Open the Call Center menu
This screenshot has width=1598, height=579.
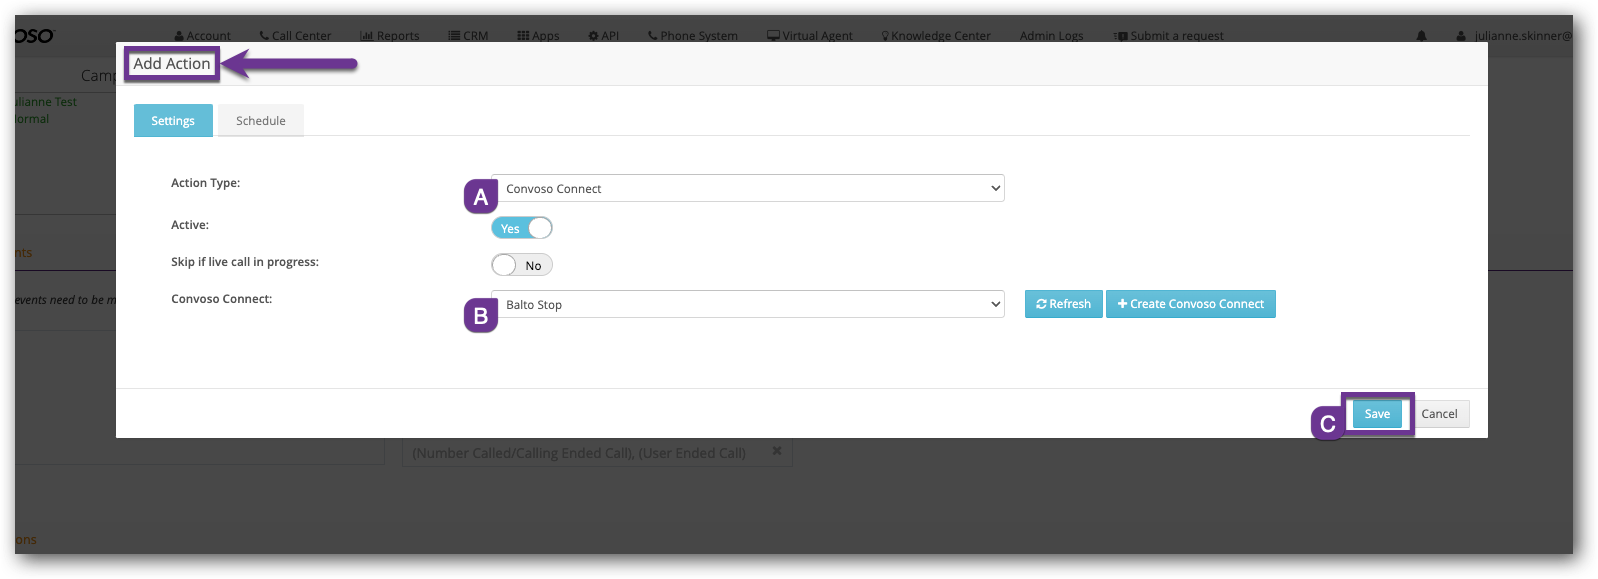295,36
